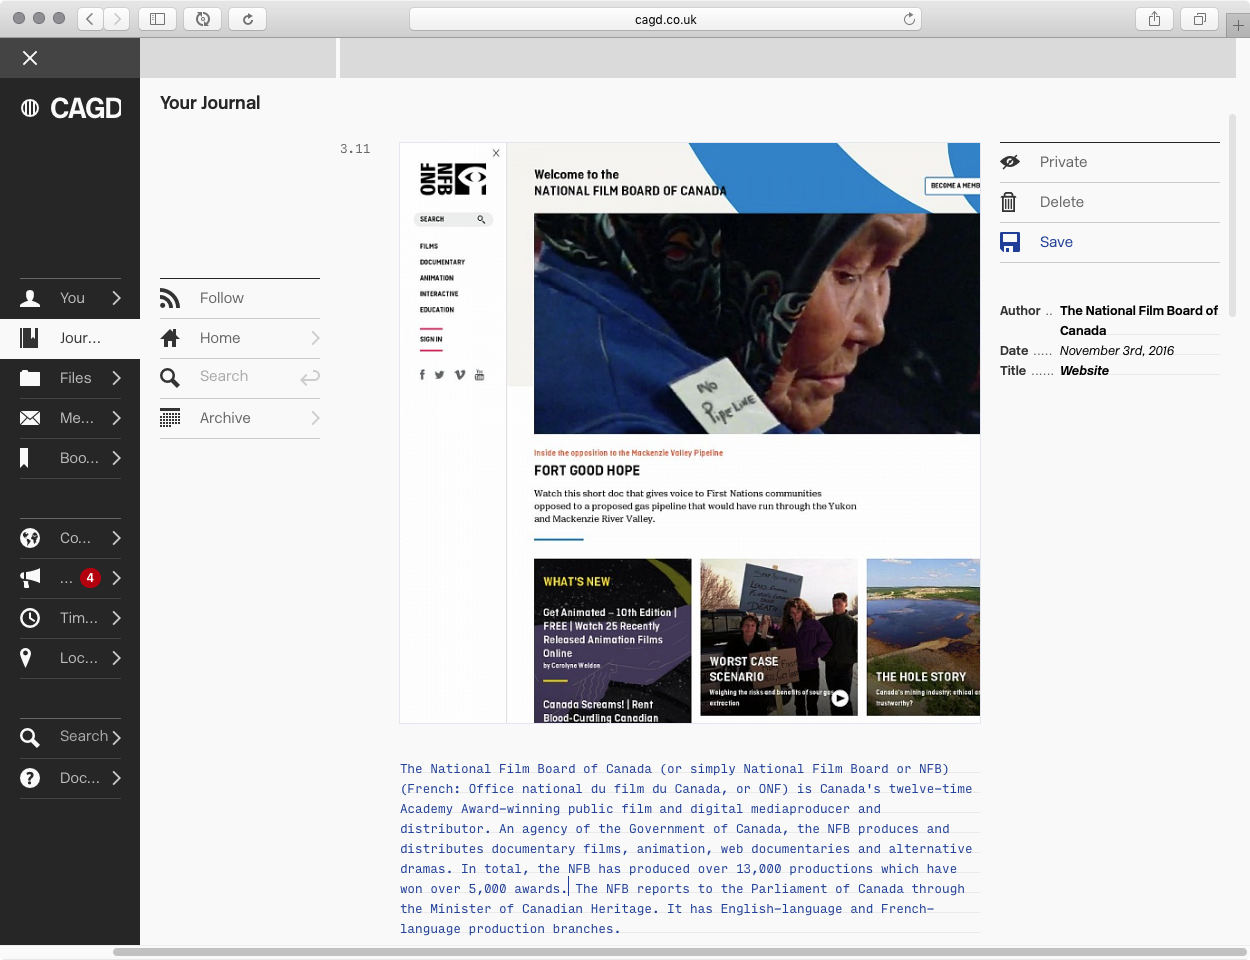
Task: Go back in Safari history
Action: (x=90, y=19)
